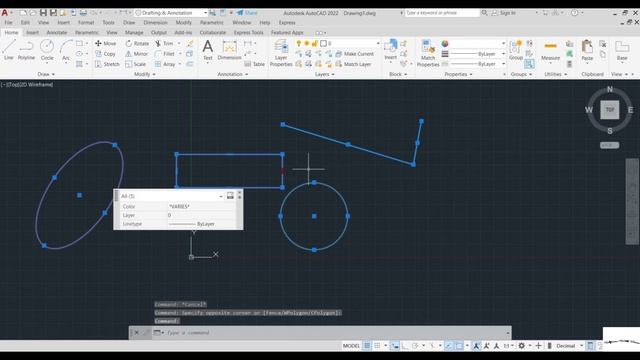The width and height of the screenshot is (640, 360).
Task: Click the Fillet tool
Action: click(165, 54)
